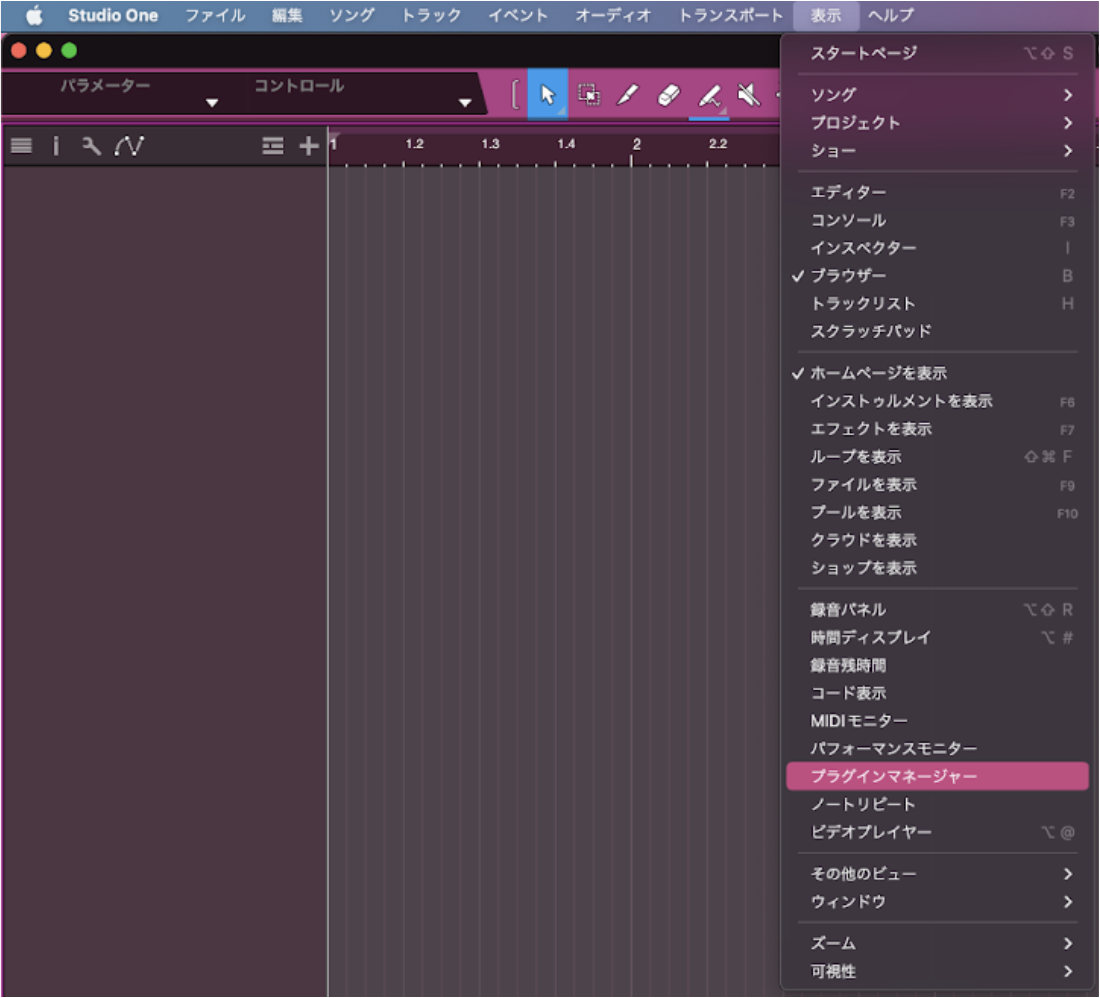
Task: Choose コンソール menu item
Action: pyautogui.click(x=937, y=220)
